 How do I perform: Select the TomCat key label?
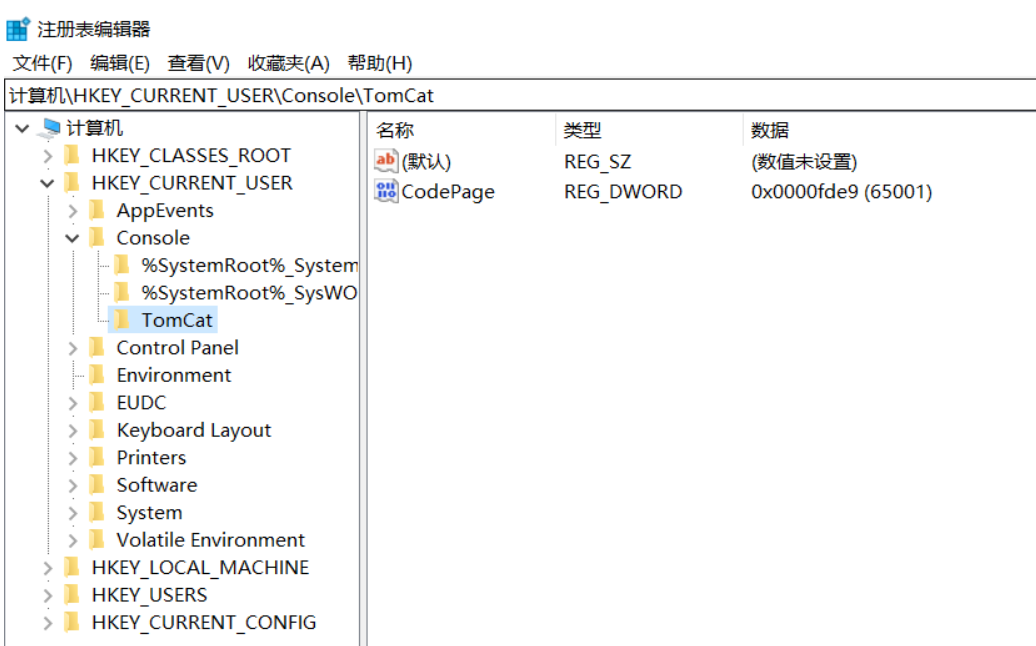pos(177,320)
